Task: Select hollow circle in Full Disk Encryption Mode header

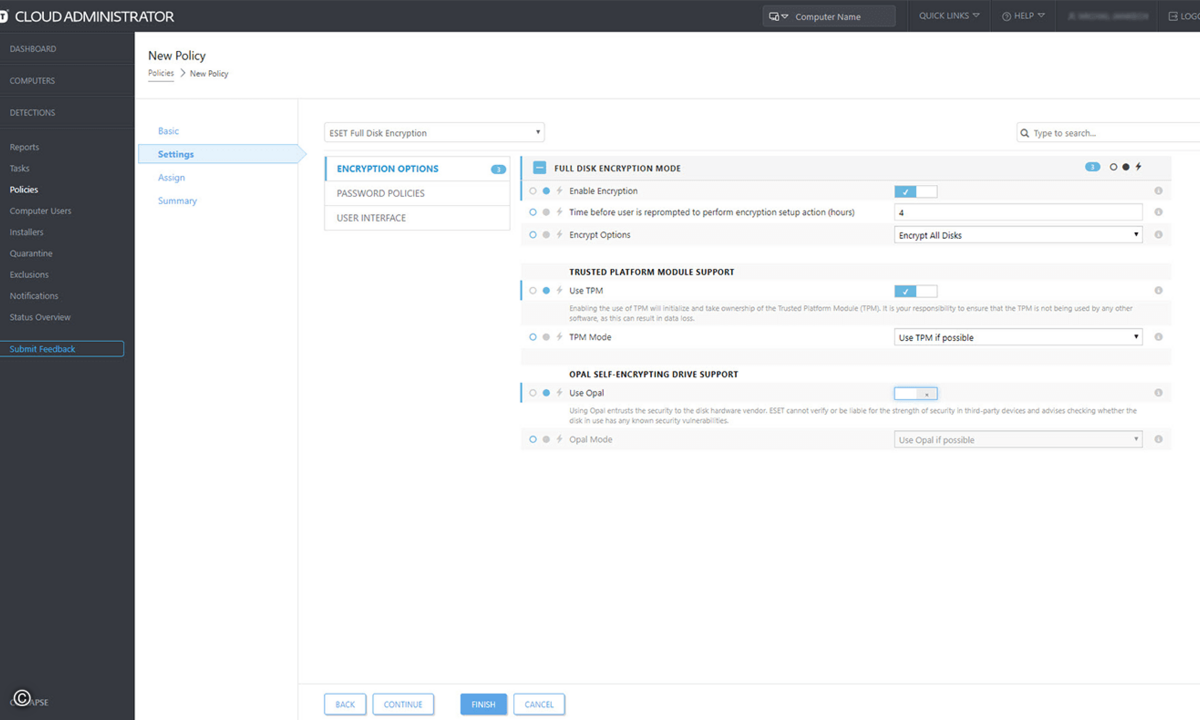Action: pos(1114,167)
